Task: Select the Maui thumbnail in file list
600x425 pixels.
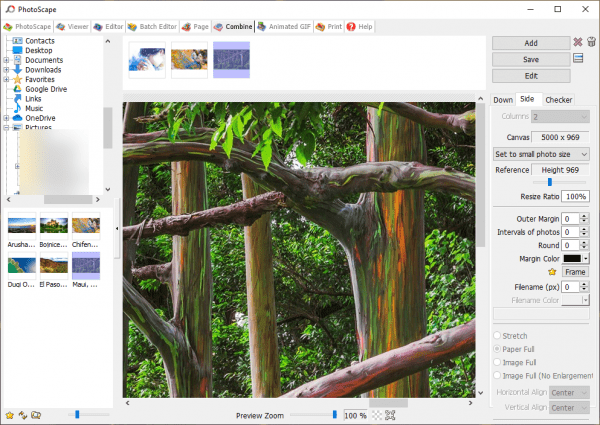Action: (86, 265)
